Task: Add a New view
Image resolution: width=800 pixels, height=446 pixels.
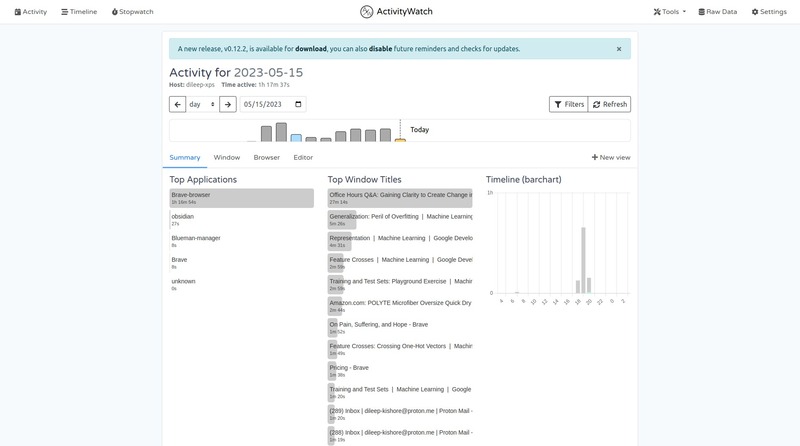Action: click(611, 158)
